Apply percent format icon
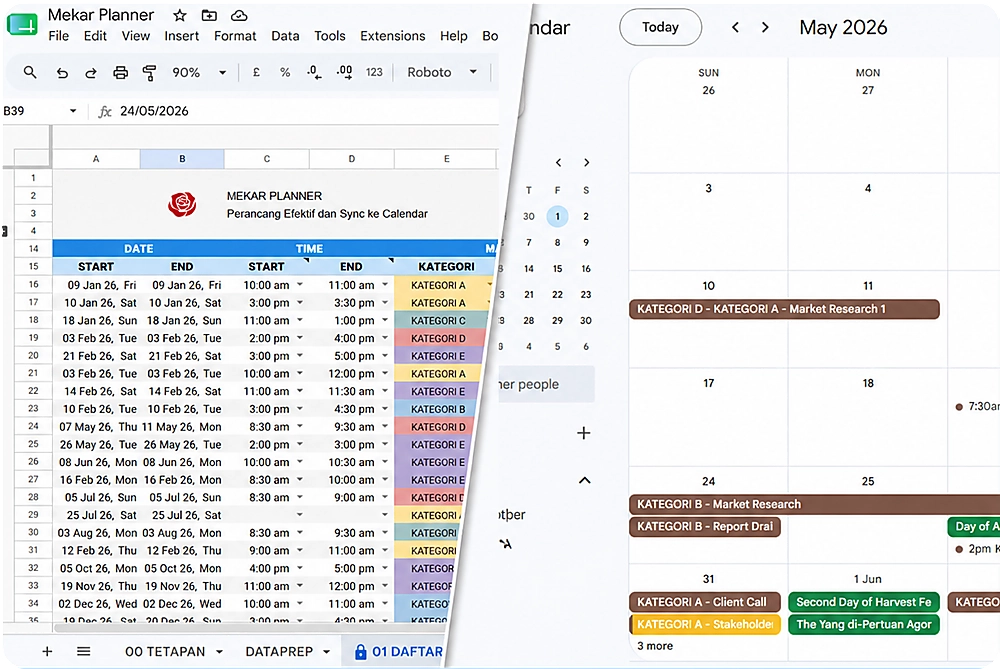The height and width of the screenshot is (670, 1000). [285, 73]
